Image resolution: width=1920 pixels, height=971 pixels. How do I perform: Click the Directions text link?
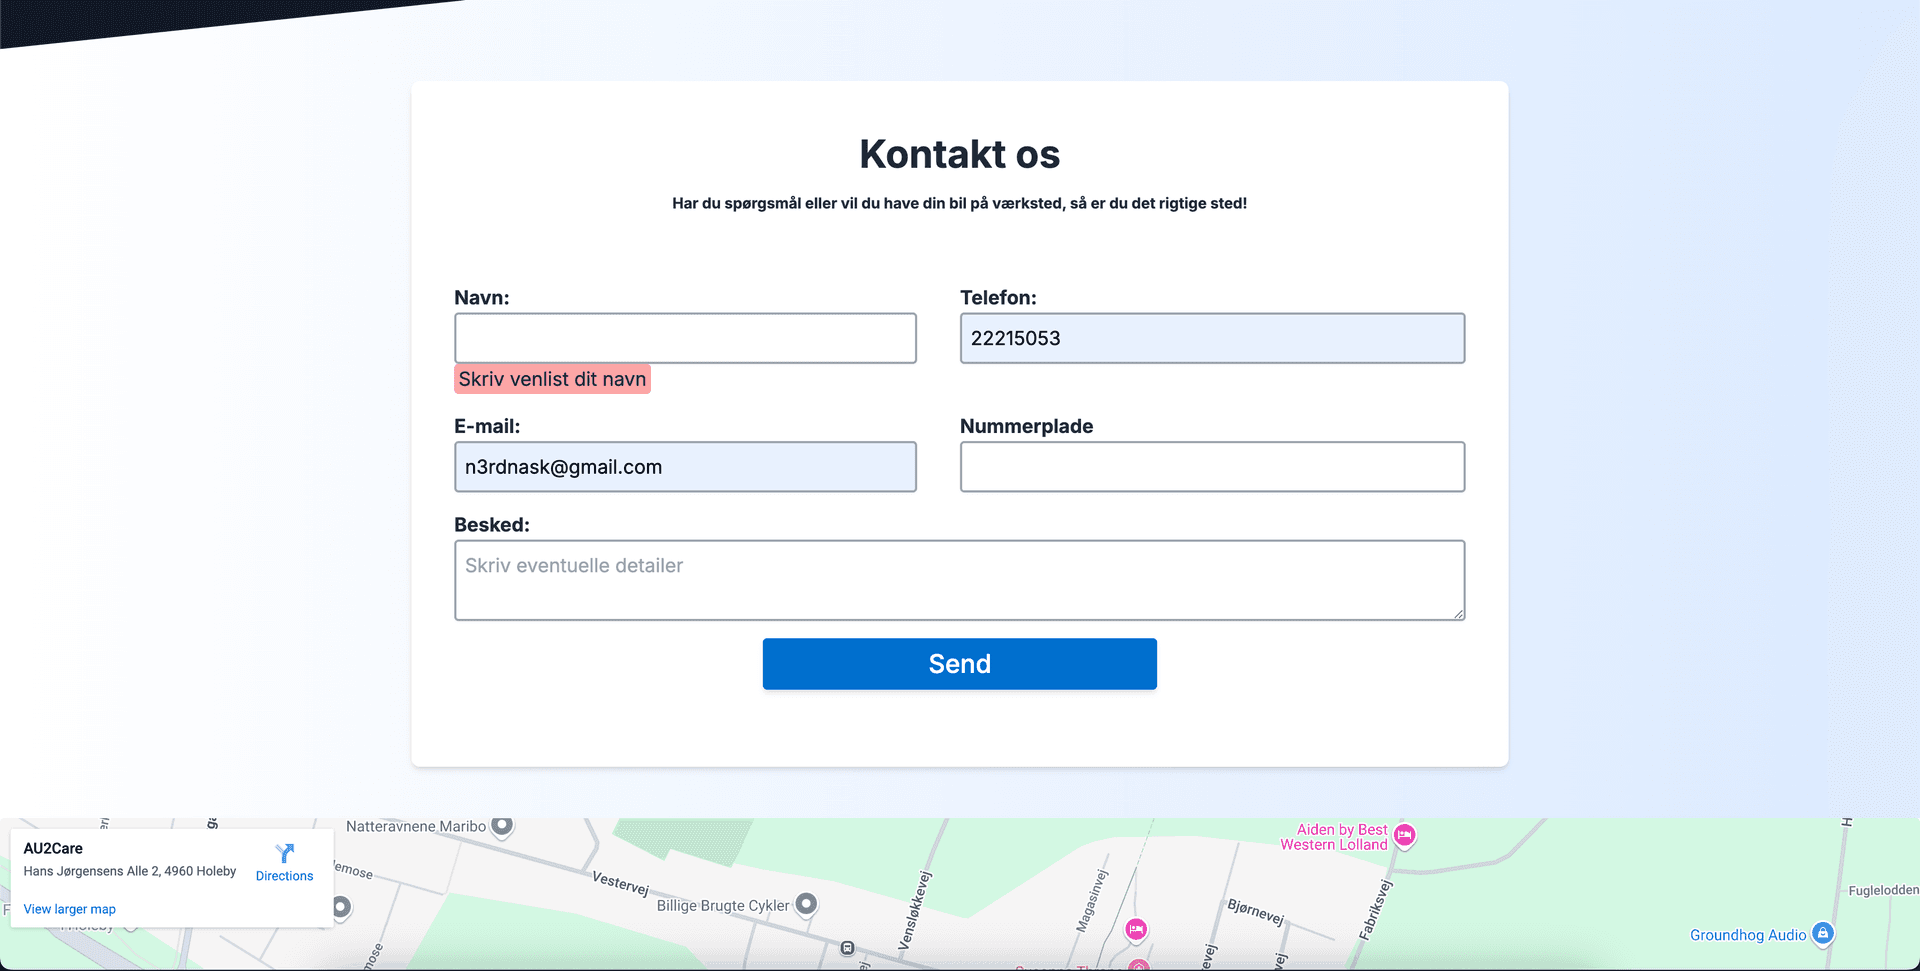[284, 876]
